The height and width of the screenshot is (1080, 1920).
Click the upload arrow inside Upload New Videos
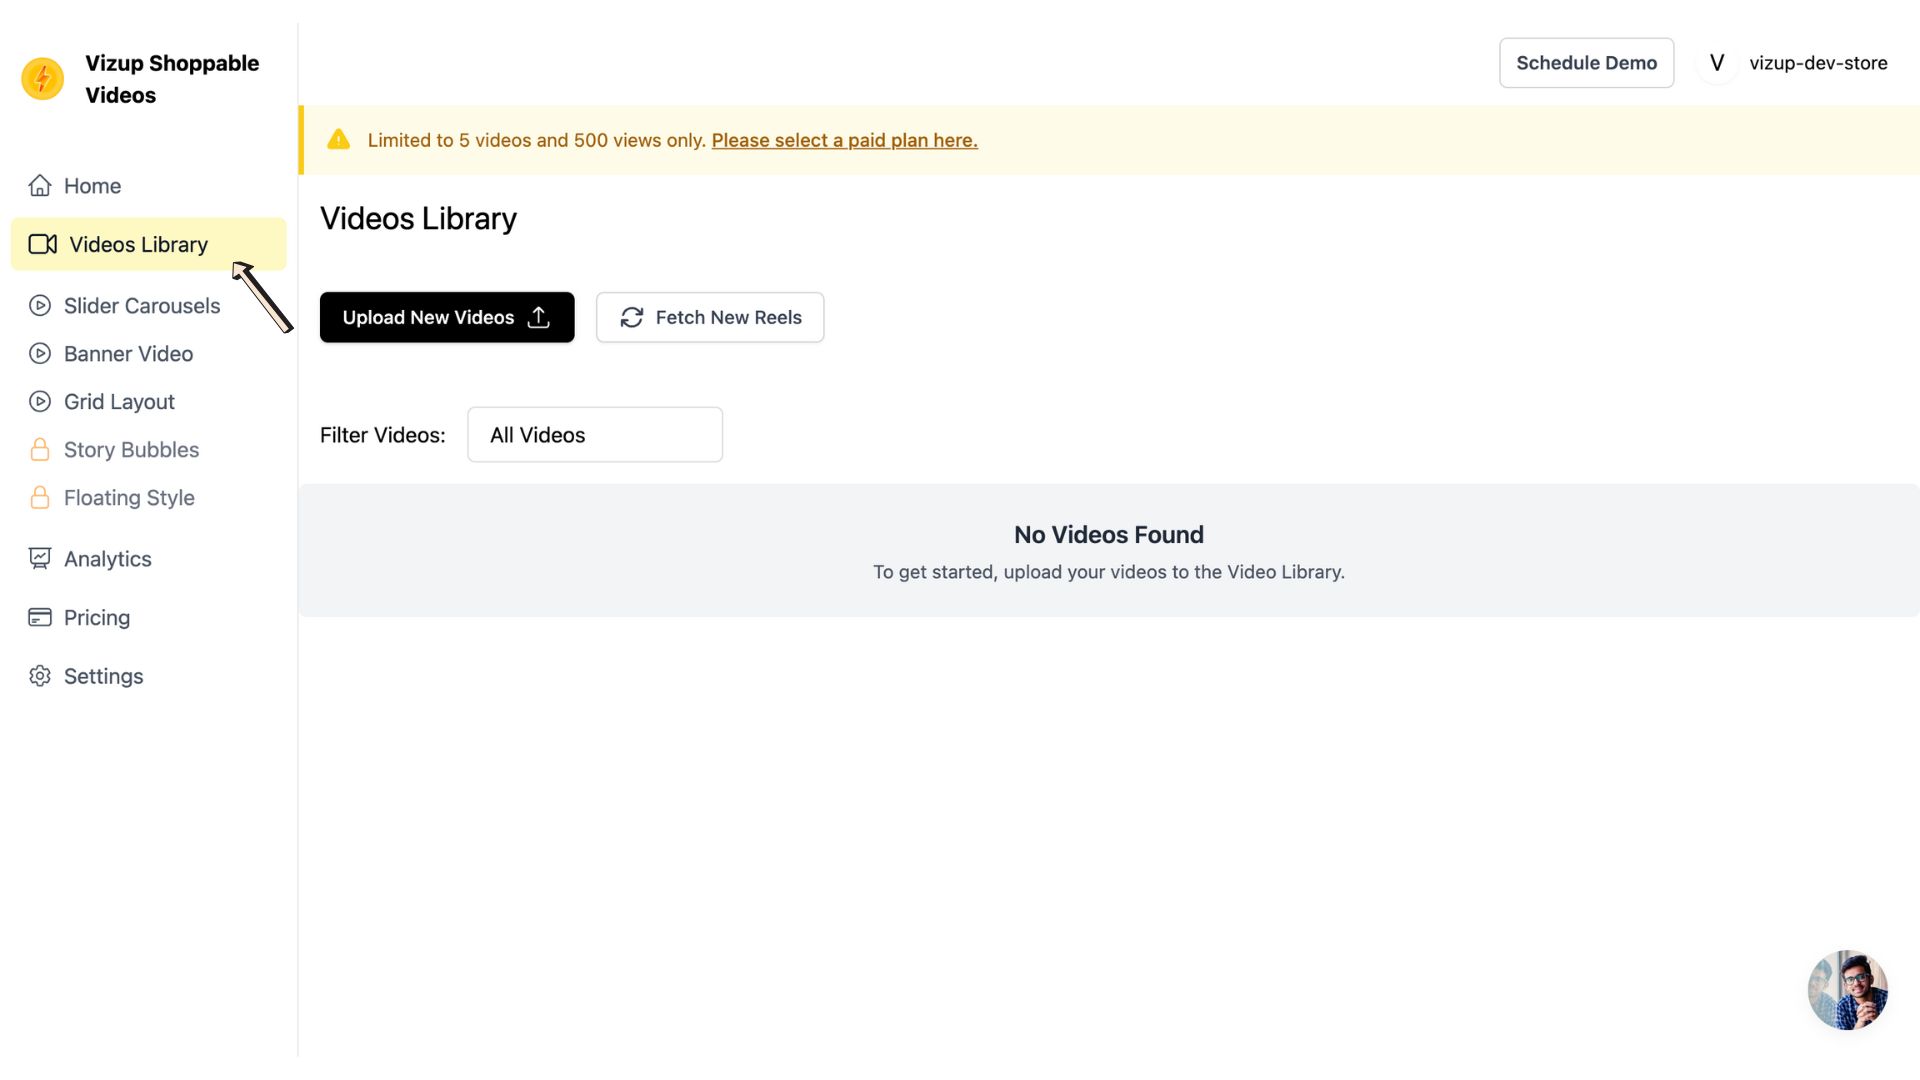pos(538,317)
